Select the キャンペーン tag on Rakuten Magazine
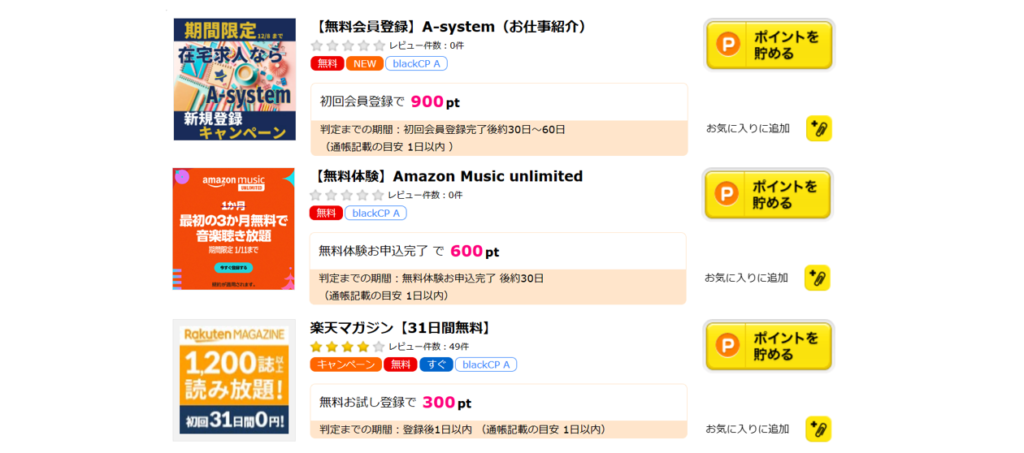This screenshot has width=1024, height=453. 346,365
